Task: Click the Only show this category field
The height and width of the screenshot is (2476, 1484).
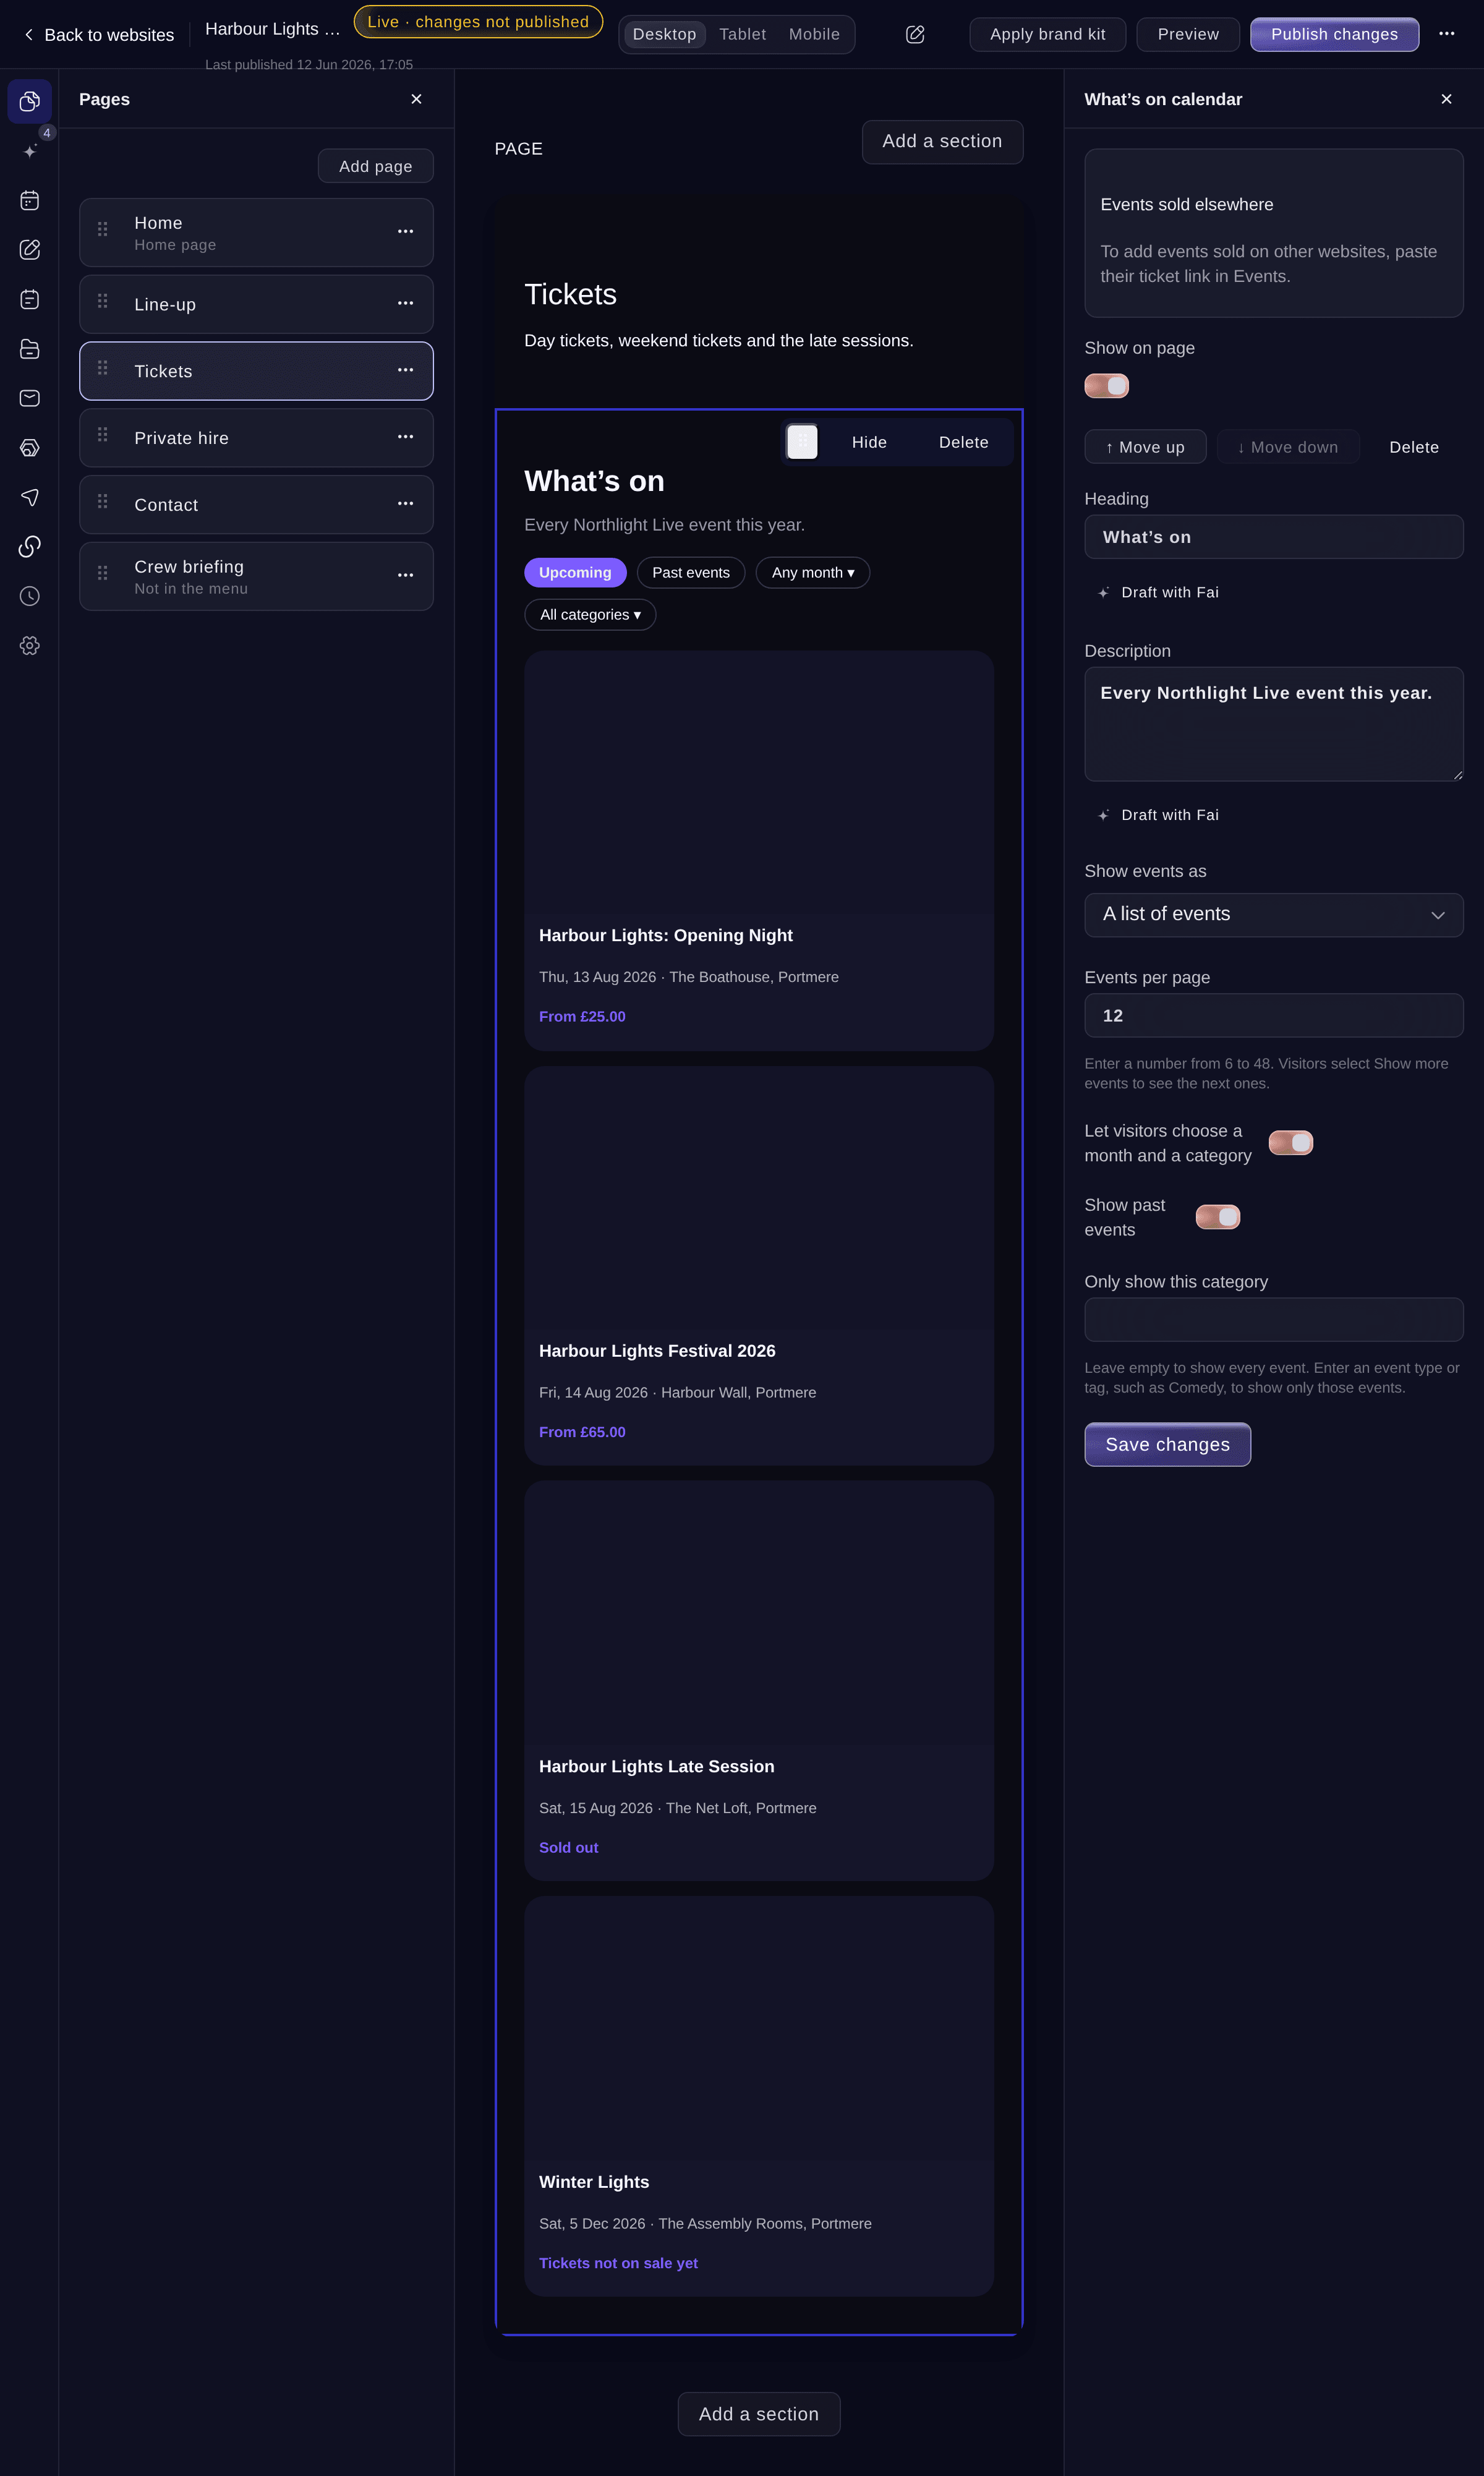Action: (1273, 1320)
